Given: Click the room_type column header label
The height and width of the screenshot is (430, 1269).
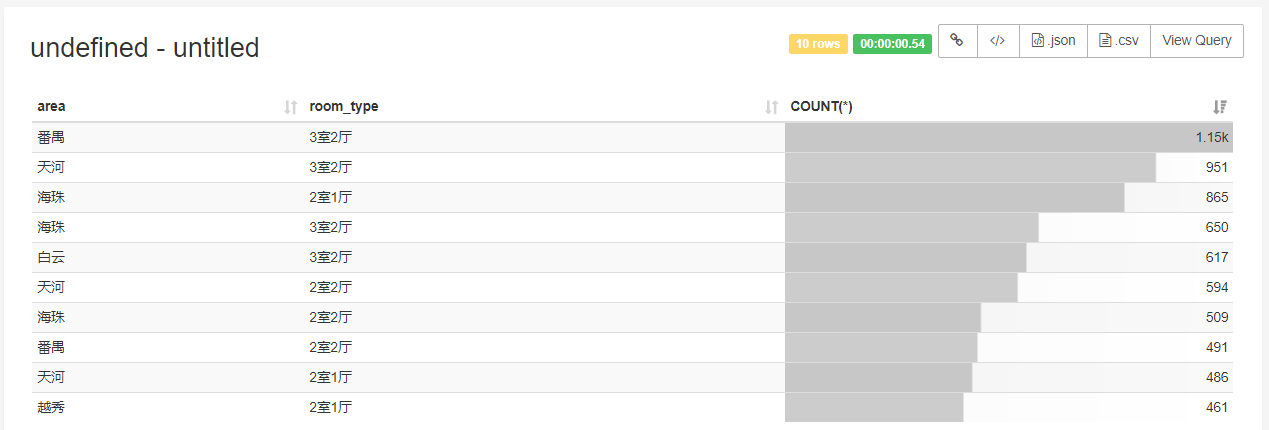Looking at the screenshot, I should [344, 107].
